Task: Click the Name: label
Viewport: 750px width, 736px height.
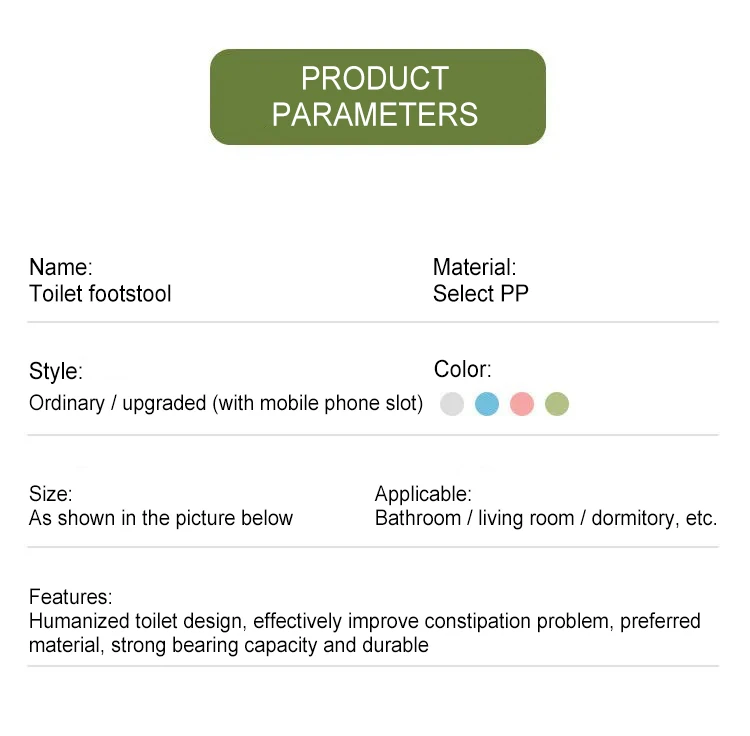Action: 61,267
